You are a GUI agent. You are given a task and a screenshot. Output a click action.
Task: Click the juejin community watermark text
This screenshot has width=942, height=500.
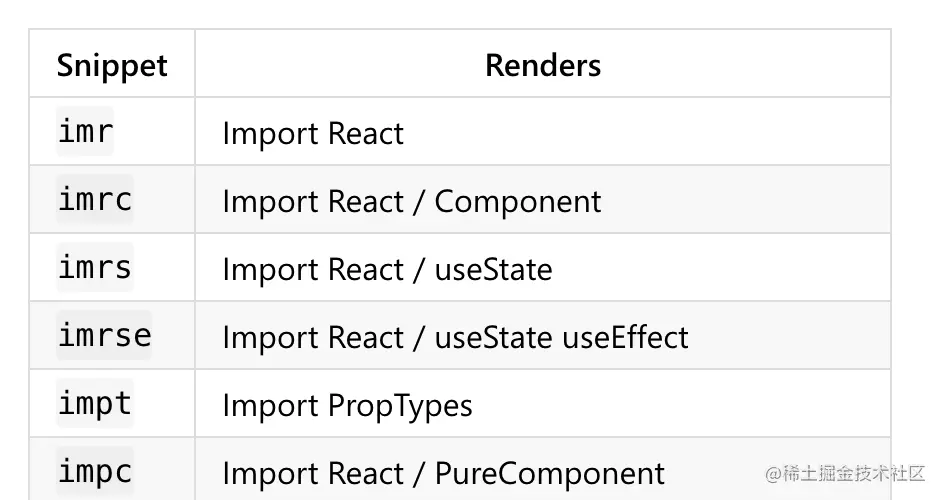[x=846, y=473]
